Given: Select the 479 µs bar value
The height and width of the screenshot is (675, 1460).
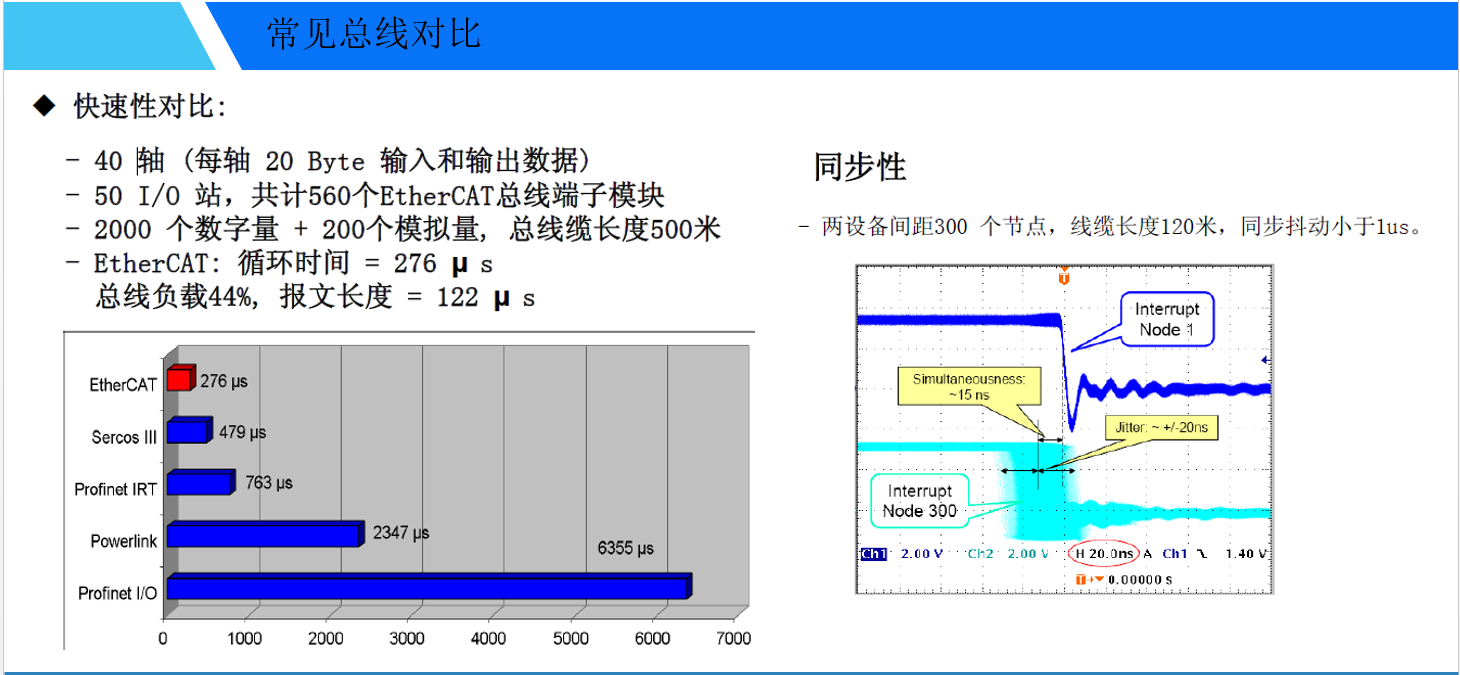Looking at the screenshot, I should pyautogui.click(x=242, y=433).
